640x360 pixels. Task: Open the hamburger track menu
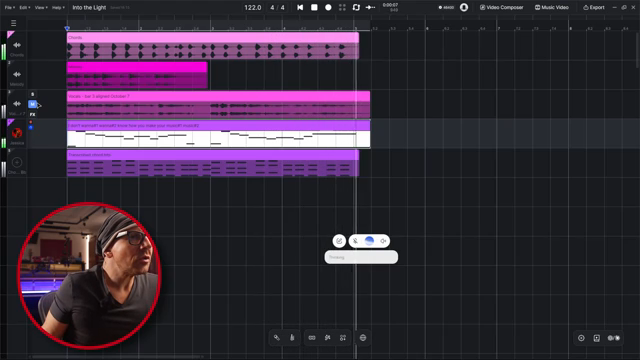13,23
